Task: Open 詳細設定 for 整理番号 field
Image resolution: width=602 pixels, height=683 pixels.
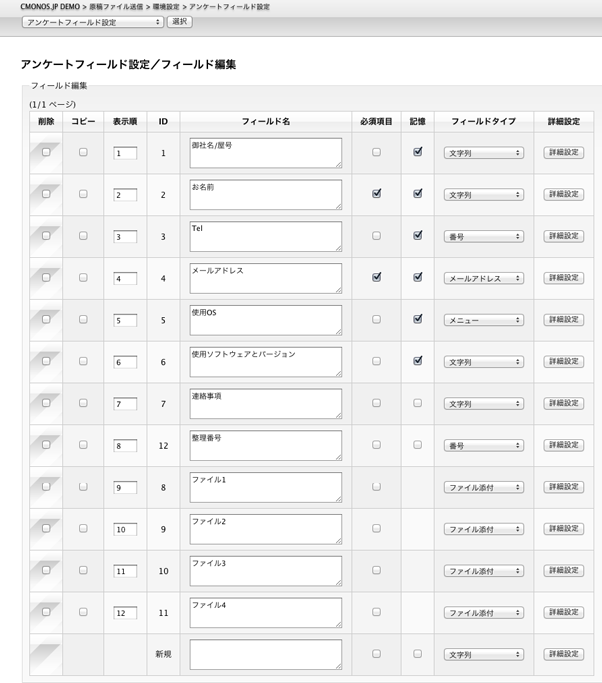Action: tap(564, 445)
